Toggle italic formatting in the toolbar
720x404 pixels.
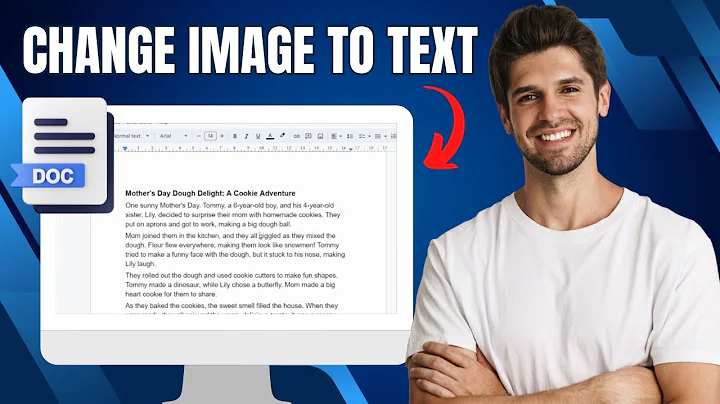click(x=246, y=136)
